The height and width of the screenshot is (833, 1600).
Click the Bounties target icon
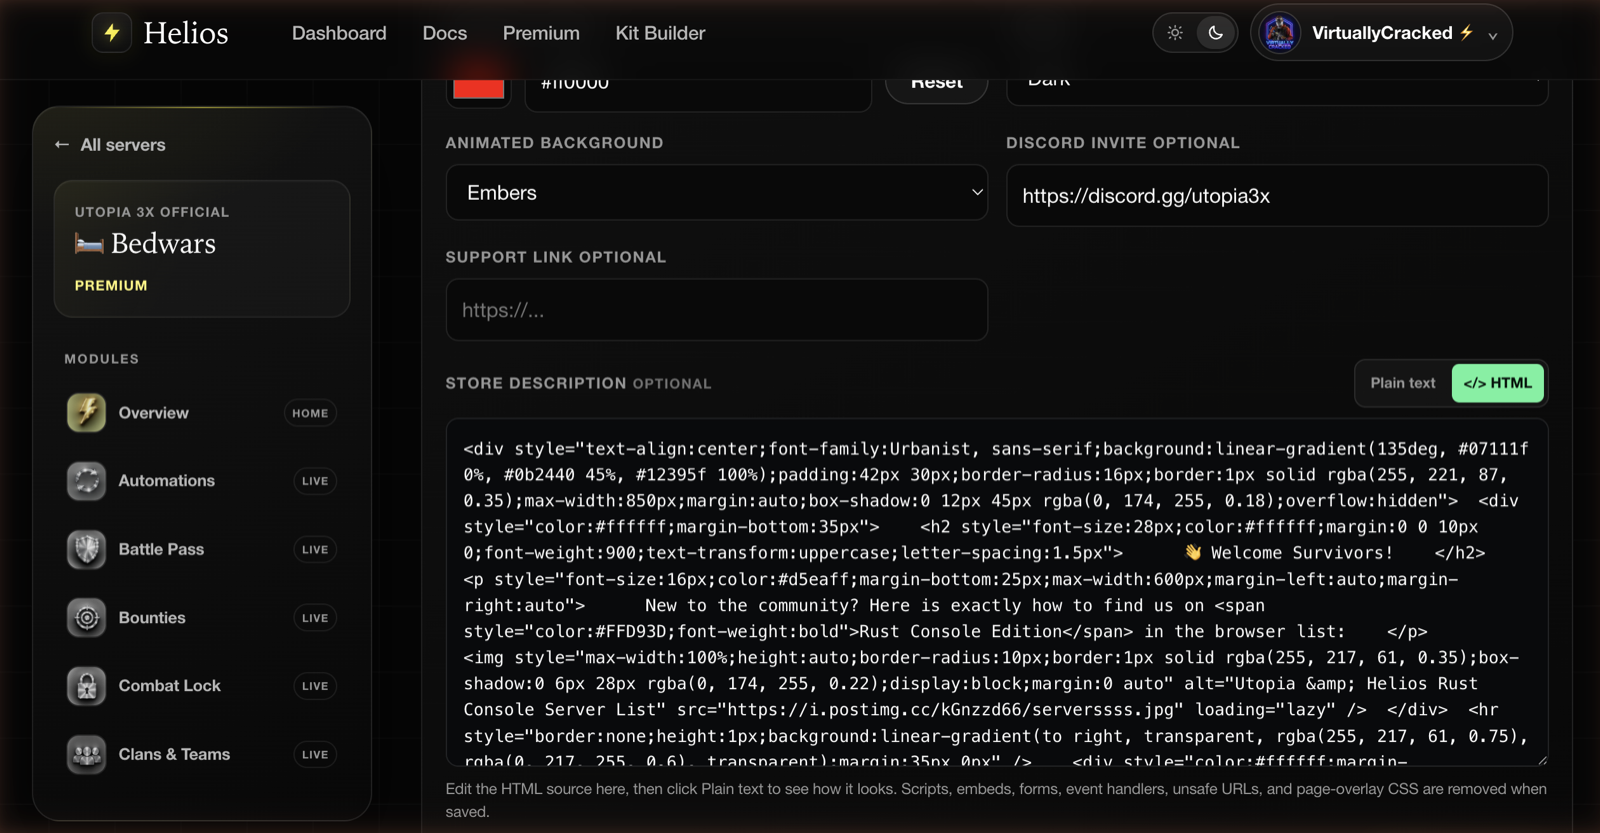87,618
